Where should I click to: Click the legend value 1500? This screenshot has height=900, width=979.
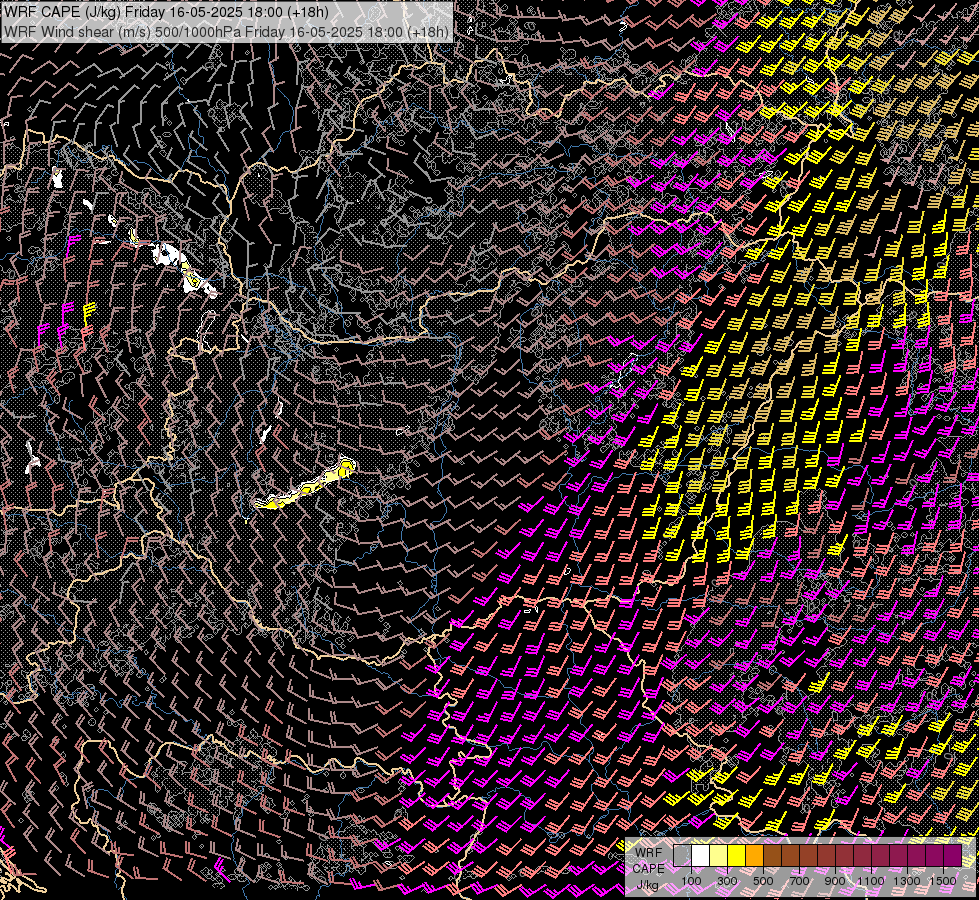pos(943,881)
